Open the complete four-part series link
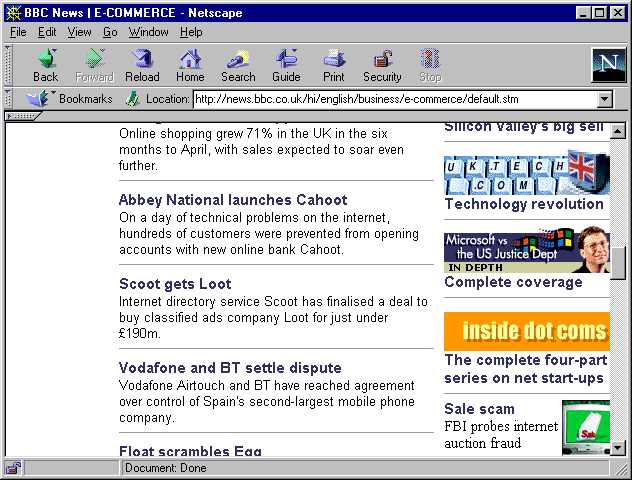Screen dimensions: 632x480 click(x=526, y=369)
